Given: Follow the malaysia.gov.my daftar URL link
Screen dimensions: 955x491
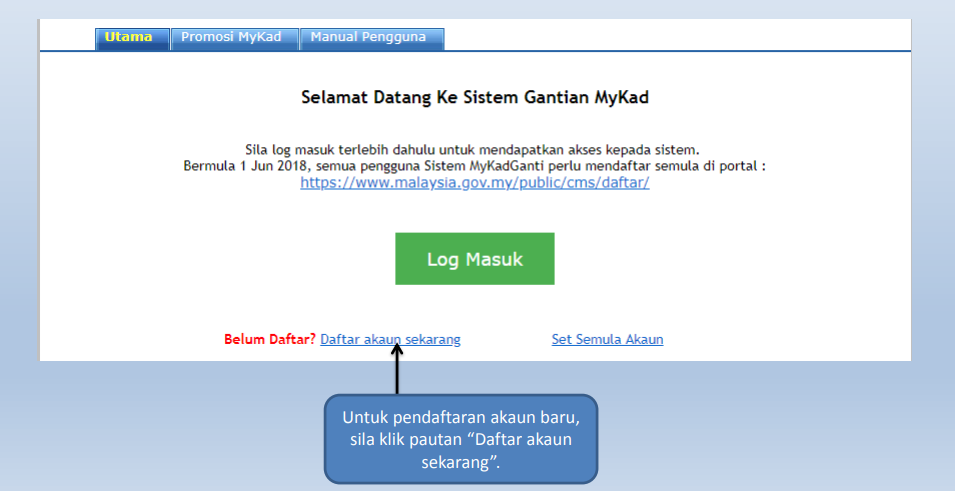Looking at the screenshot, I should click(475, 184).
